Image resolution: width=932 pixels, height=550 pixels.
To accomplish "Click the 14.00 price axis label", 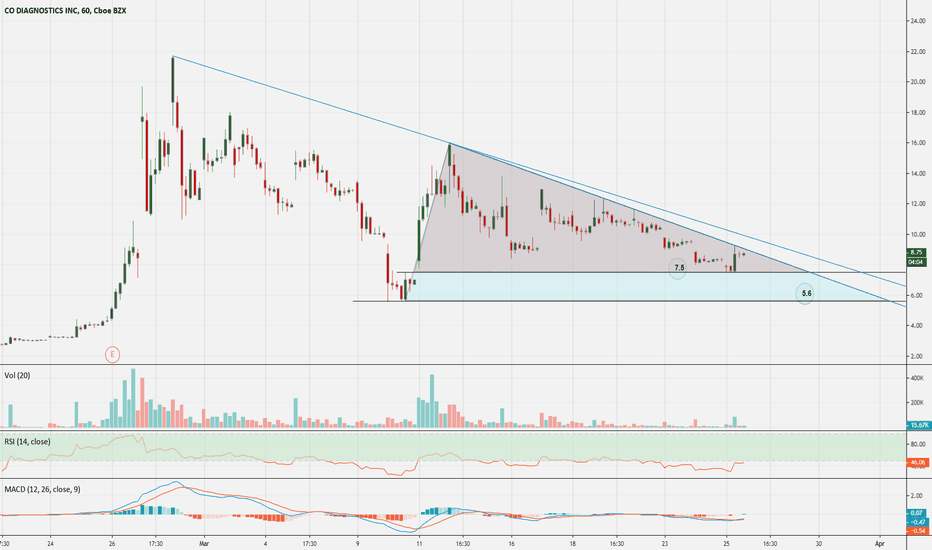I will pyautogui.click(x=918, y=174).
